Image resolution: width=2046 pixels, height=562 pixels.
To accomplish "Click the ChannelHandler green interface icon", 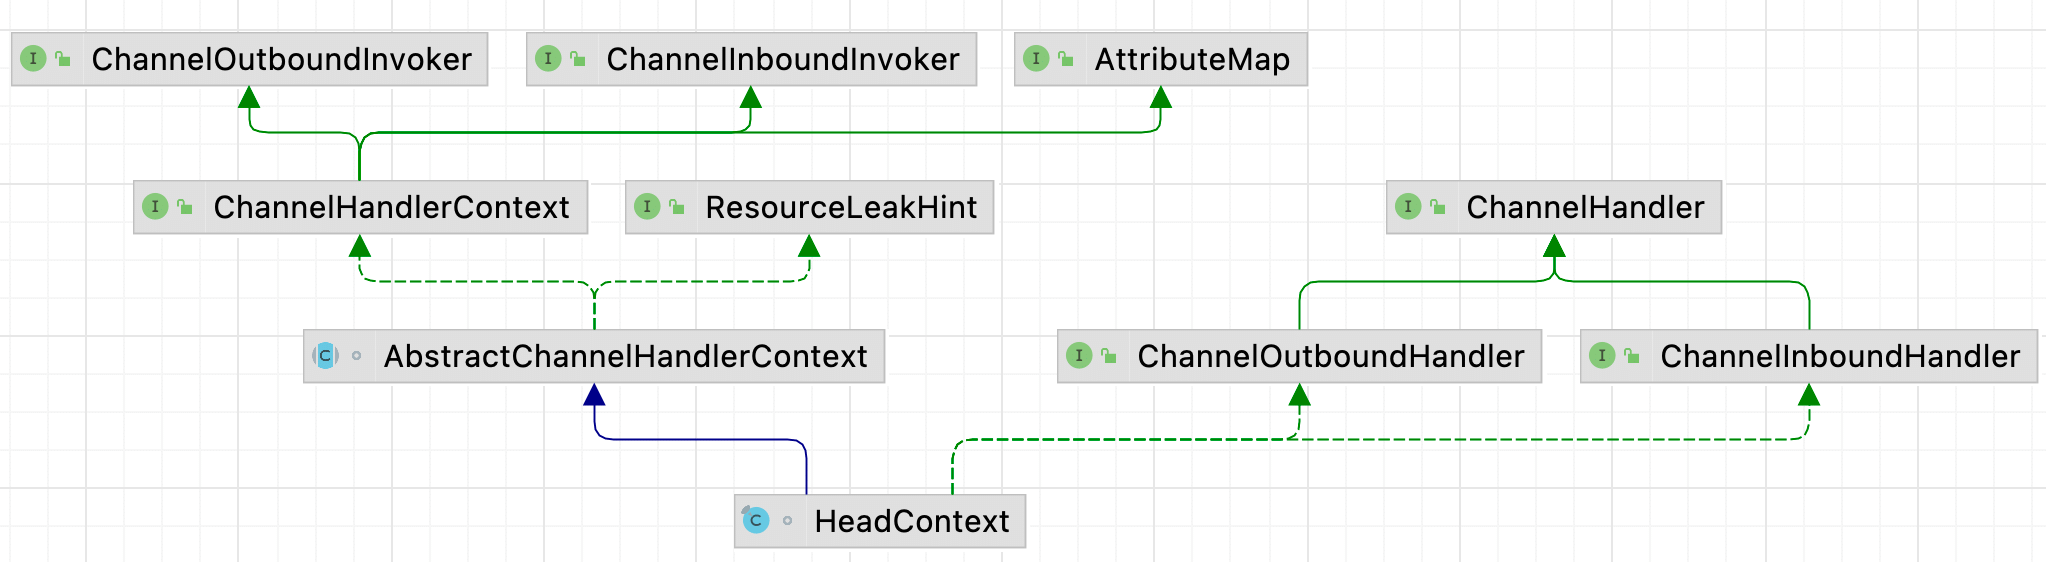I will click(1408, 207).
